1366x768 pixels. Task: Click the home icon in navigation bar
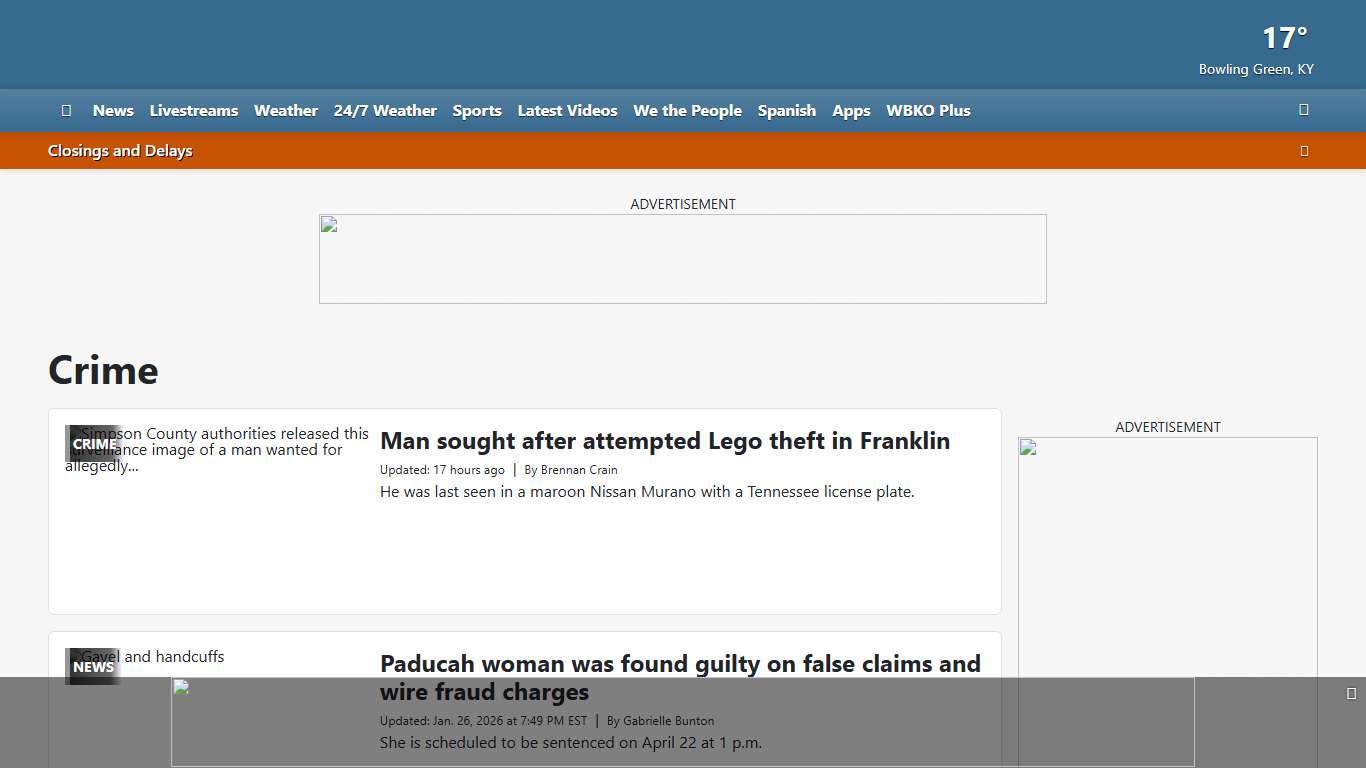click(66, 111)
